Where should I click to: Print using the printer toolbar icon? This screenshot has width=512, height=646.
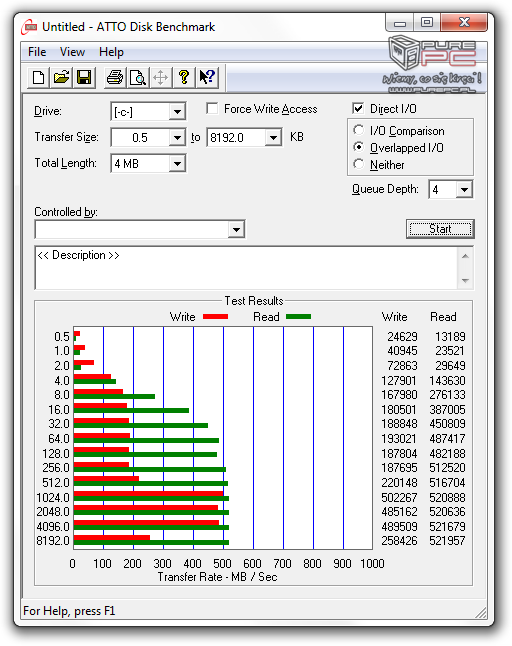click(115, 77)
